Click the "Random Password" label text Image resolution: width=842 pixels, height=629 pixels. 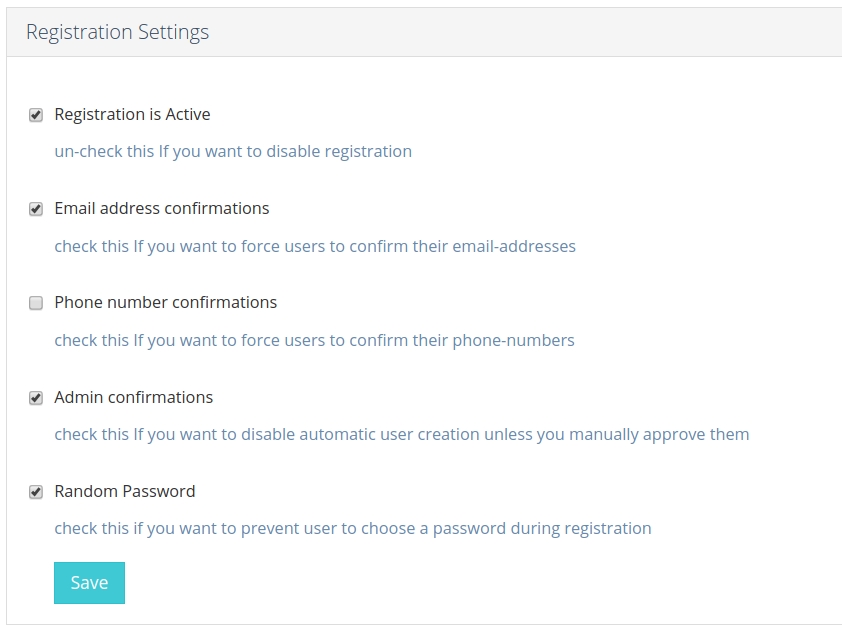click(x=124, y=491)
